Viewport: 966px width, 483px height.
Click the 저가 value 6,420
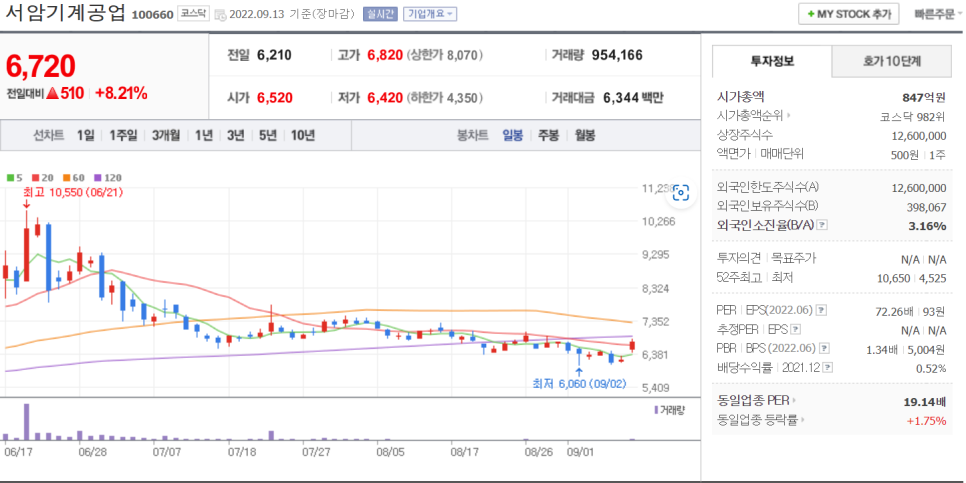click(385, 97)
